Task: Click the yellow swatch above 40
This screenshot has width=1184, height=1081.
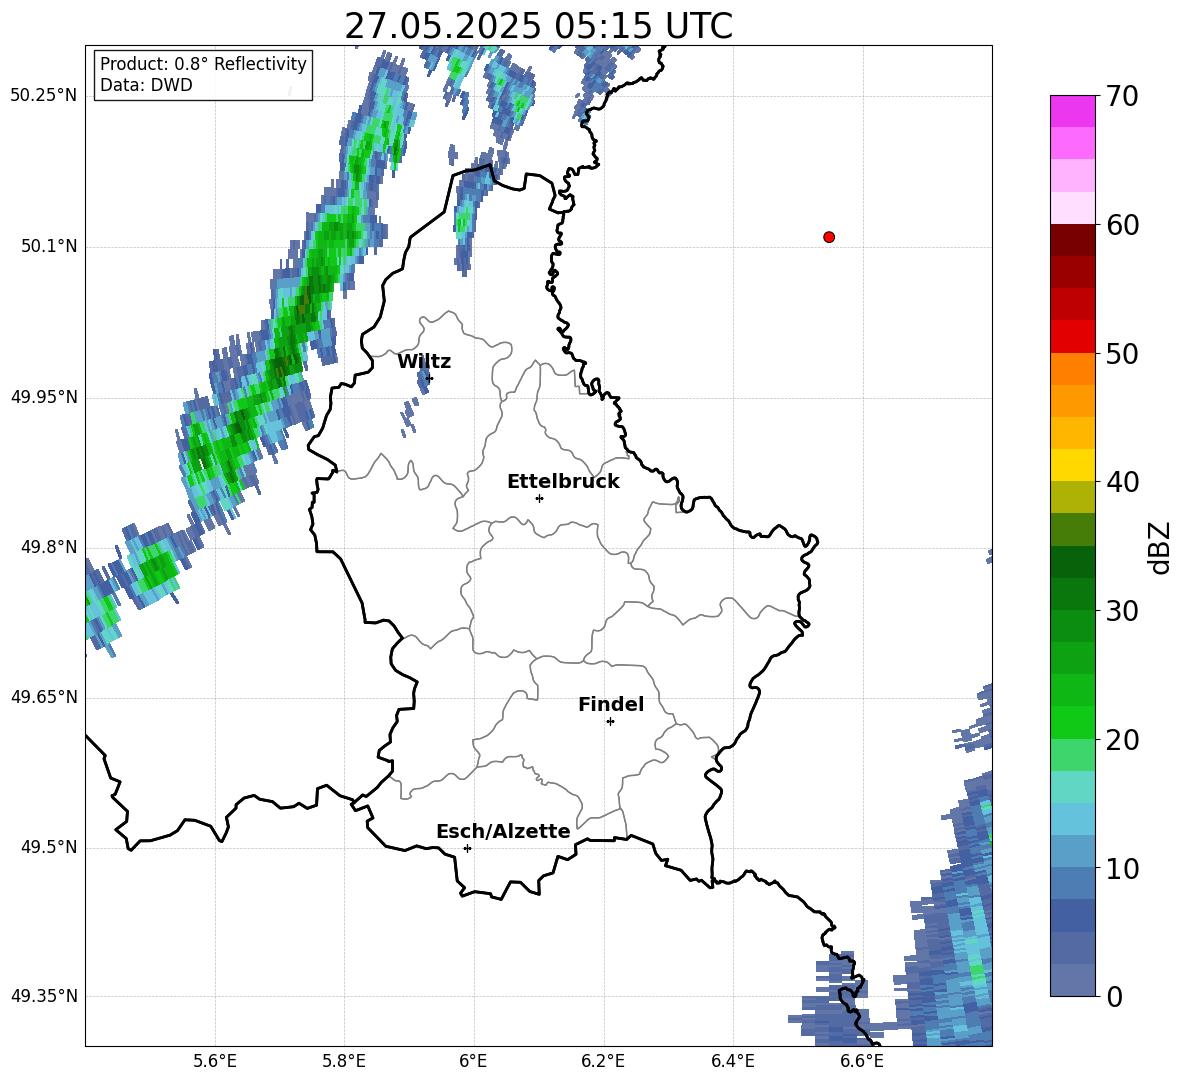Action: click(x=1072, y=465)
